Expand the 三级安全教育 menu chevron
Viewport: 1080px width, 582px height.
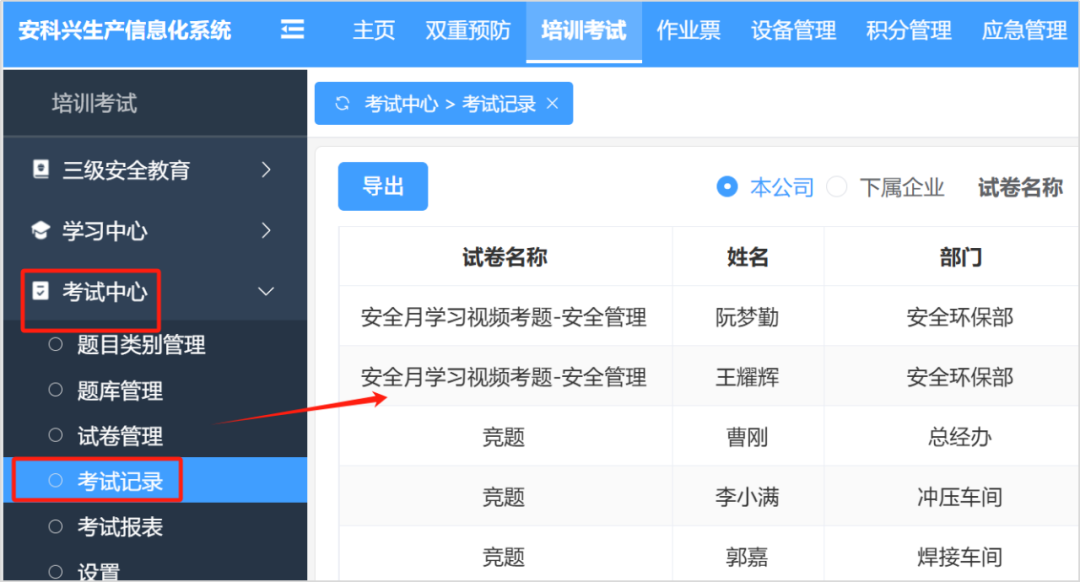tap(266, 170)
